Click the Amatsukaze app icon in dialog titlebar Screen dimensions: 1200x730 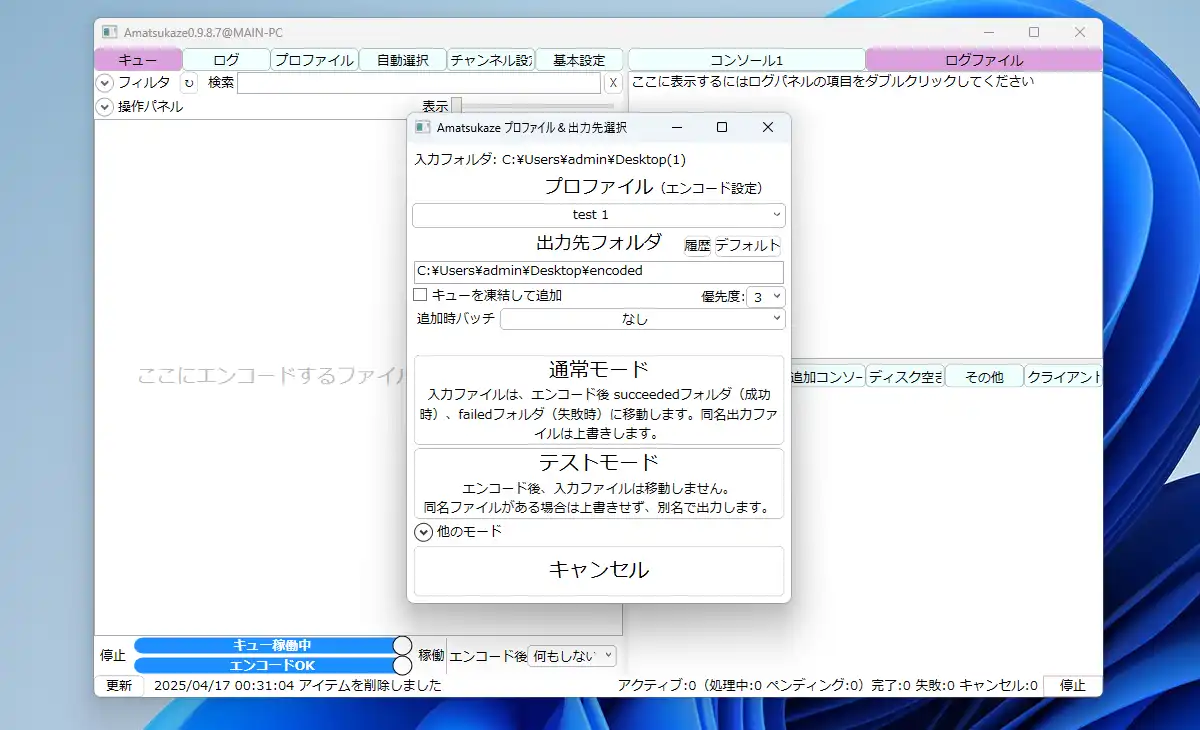coord(422,127)
